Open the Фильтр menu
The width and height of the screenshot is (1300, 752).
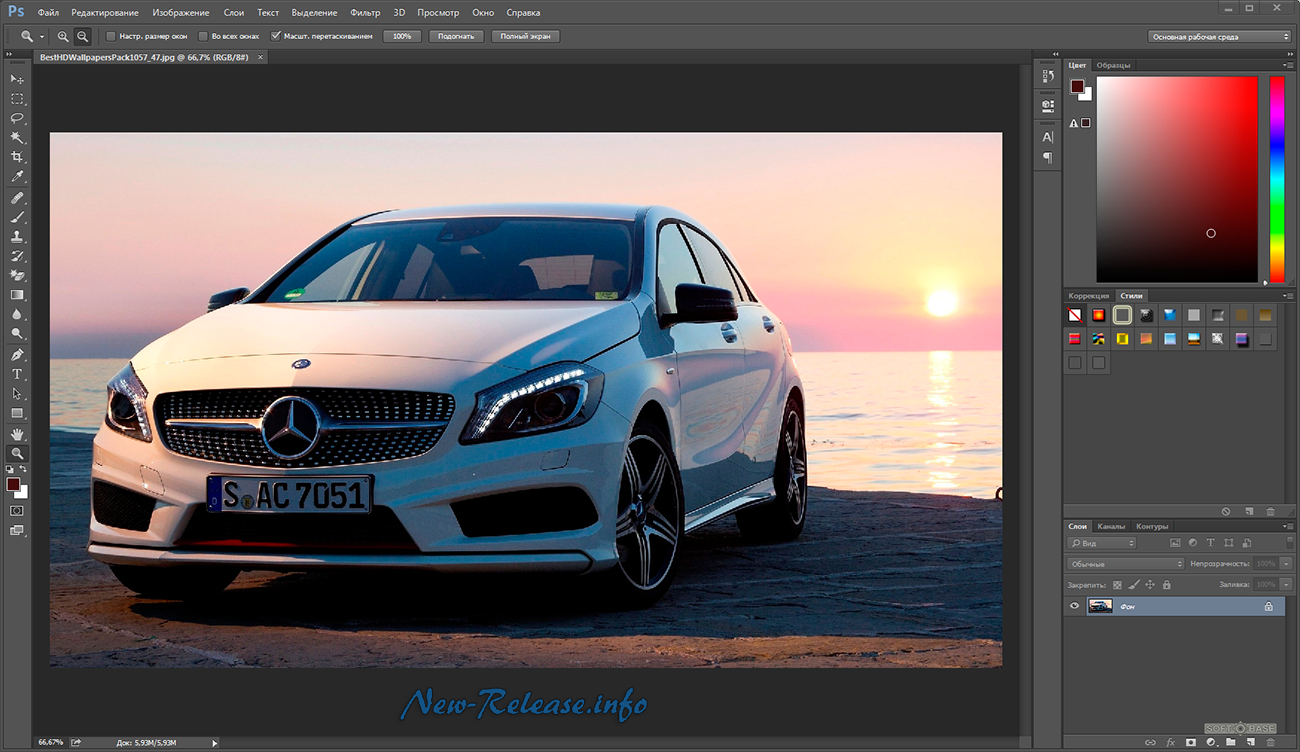click(365, 13)
